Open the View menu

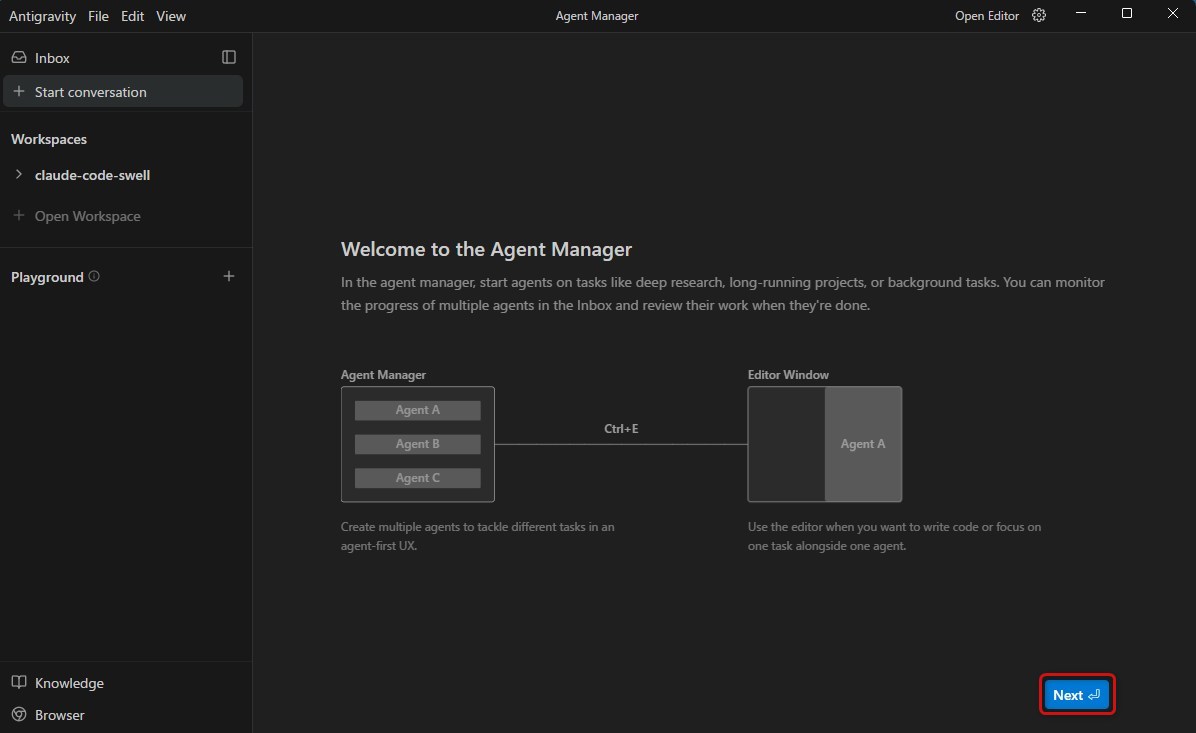click(x=171, y=16)
